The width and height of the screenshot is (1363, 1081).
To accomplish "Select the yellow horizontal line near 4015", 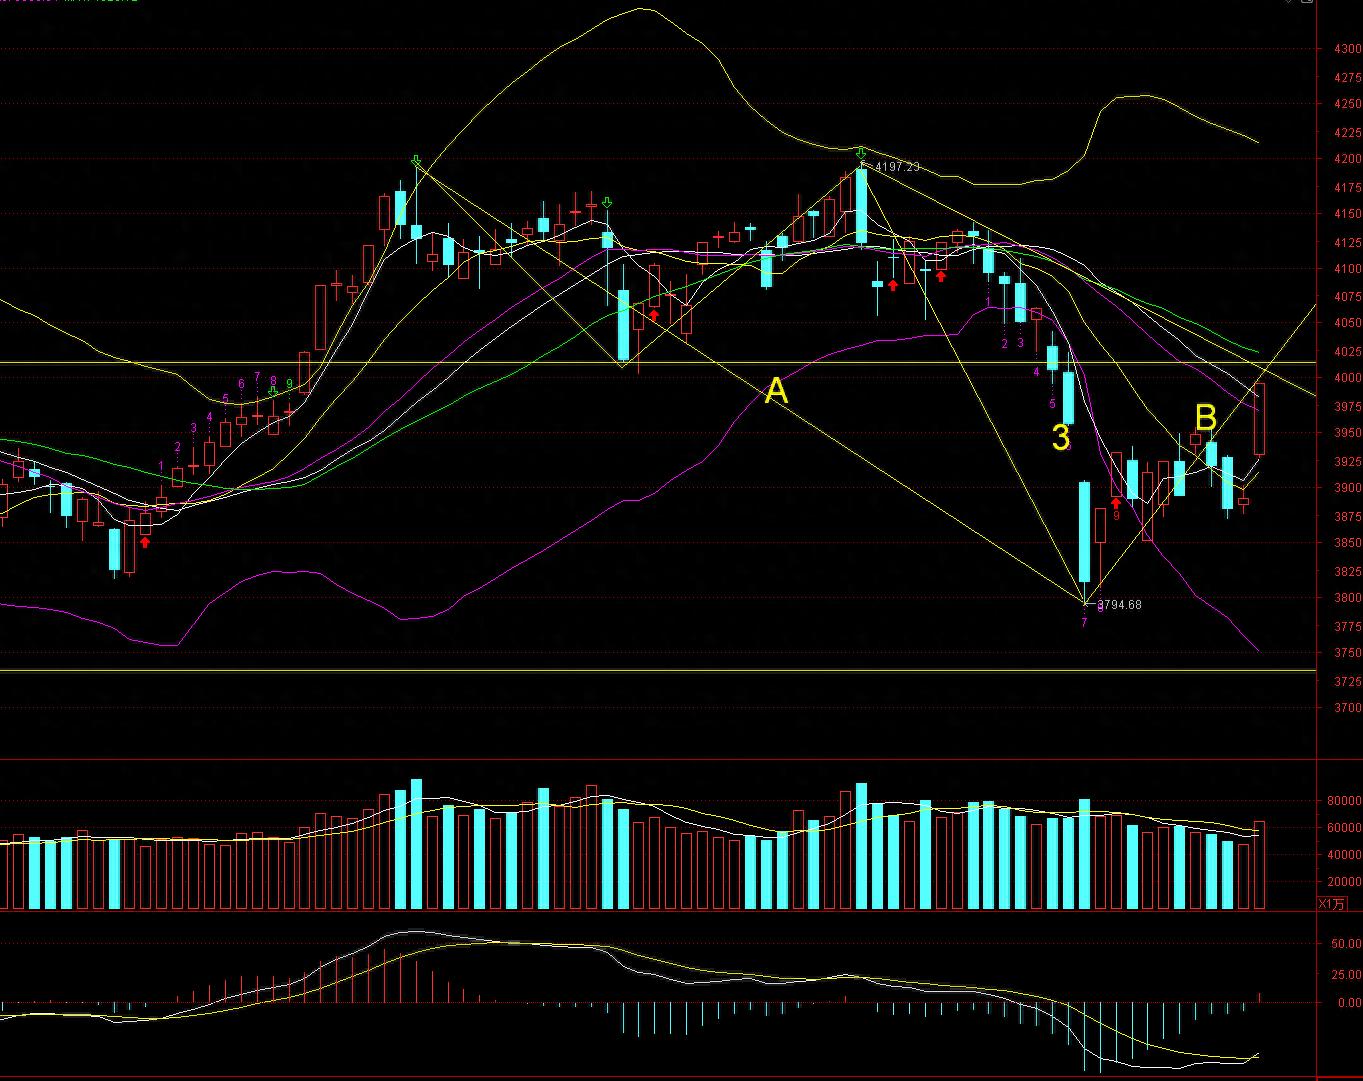I will point(658,362).
